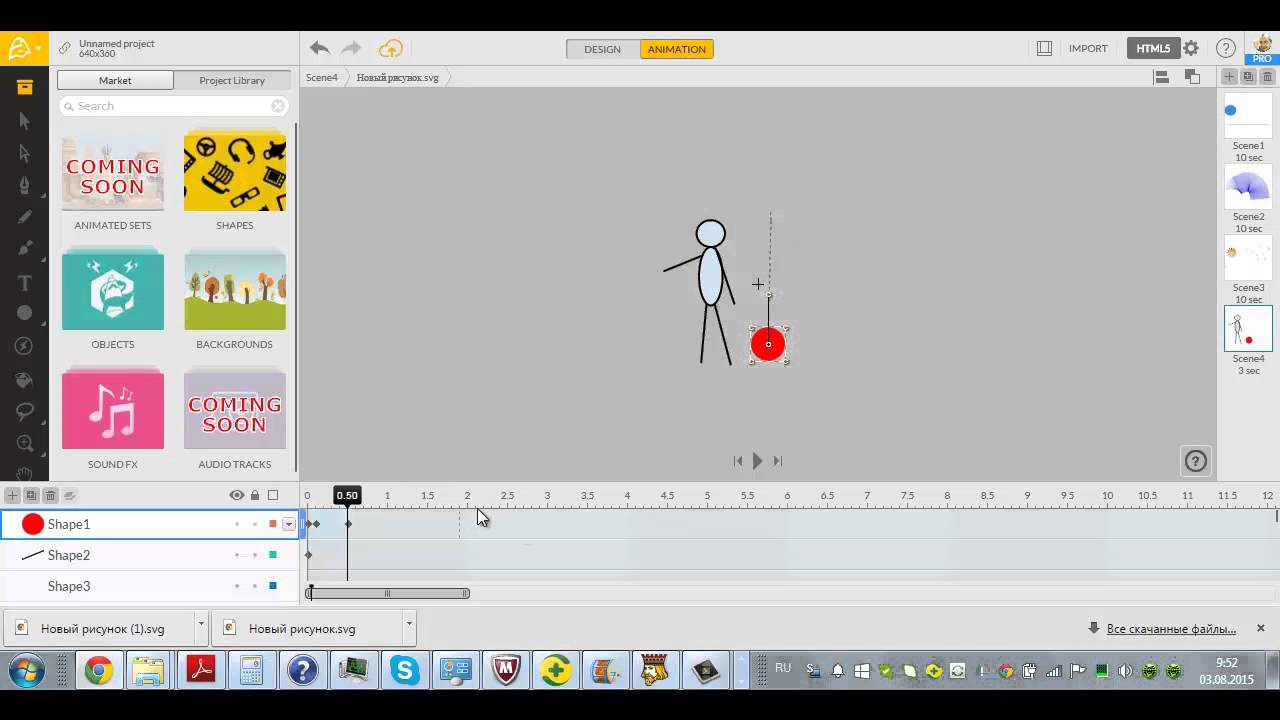The height and width of the screenshot is (720, 1280).
Task: Duplicate scene icon in scenes panel
Action: coord(1248,77)
